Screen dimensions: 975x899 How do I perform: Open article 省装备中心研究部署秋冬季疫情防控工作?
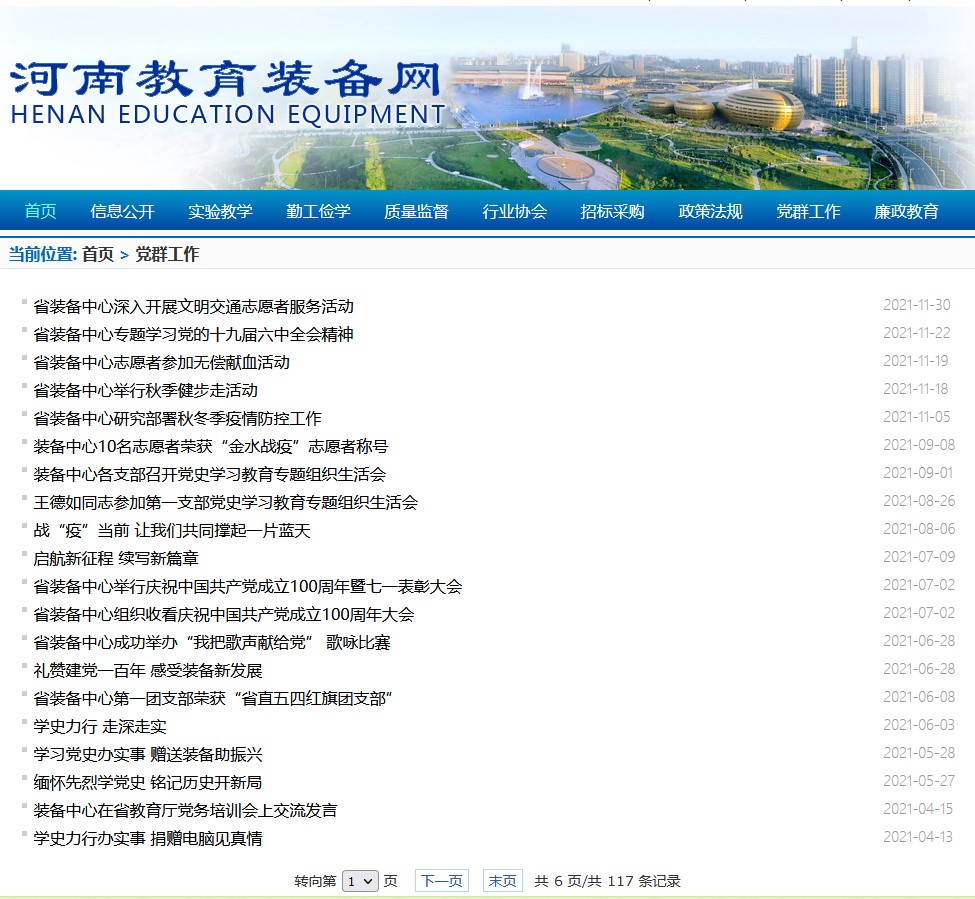tap(178, 418)
